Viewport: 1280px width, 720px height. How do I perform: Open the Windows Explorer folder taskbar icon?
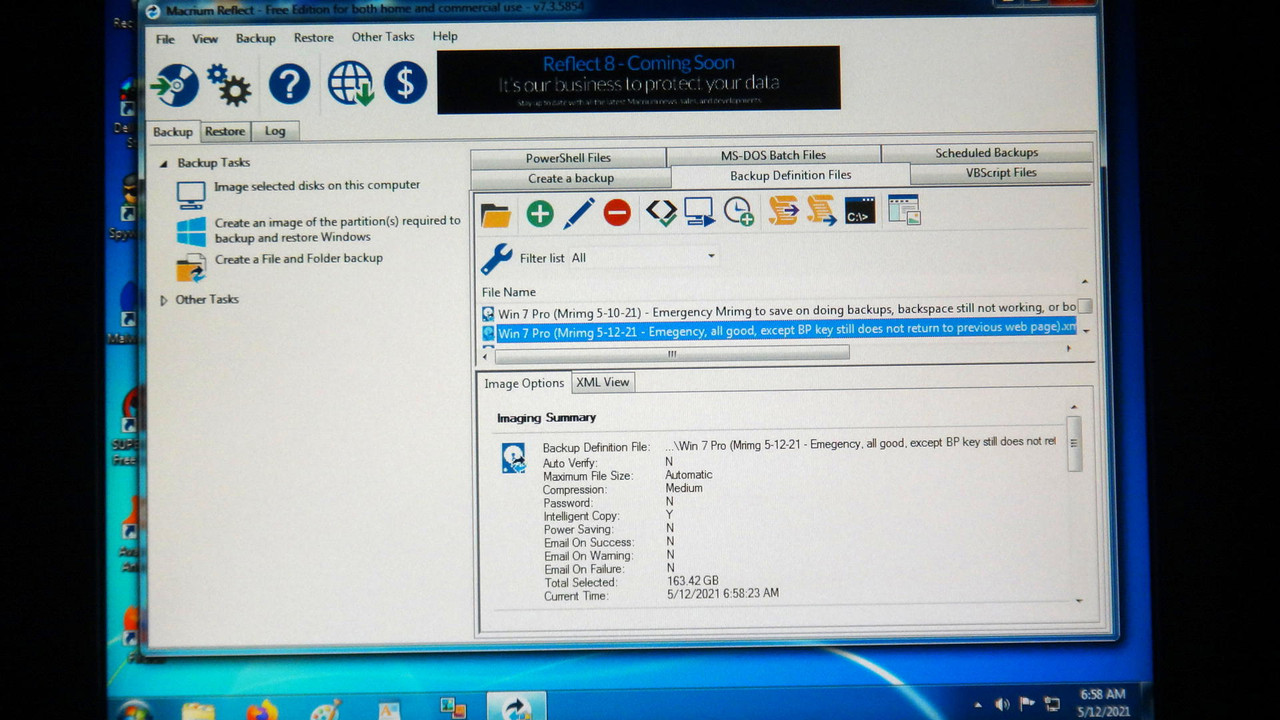[198, 711]
